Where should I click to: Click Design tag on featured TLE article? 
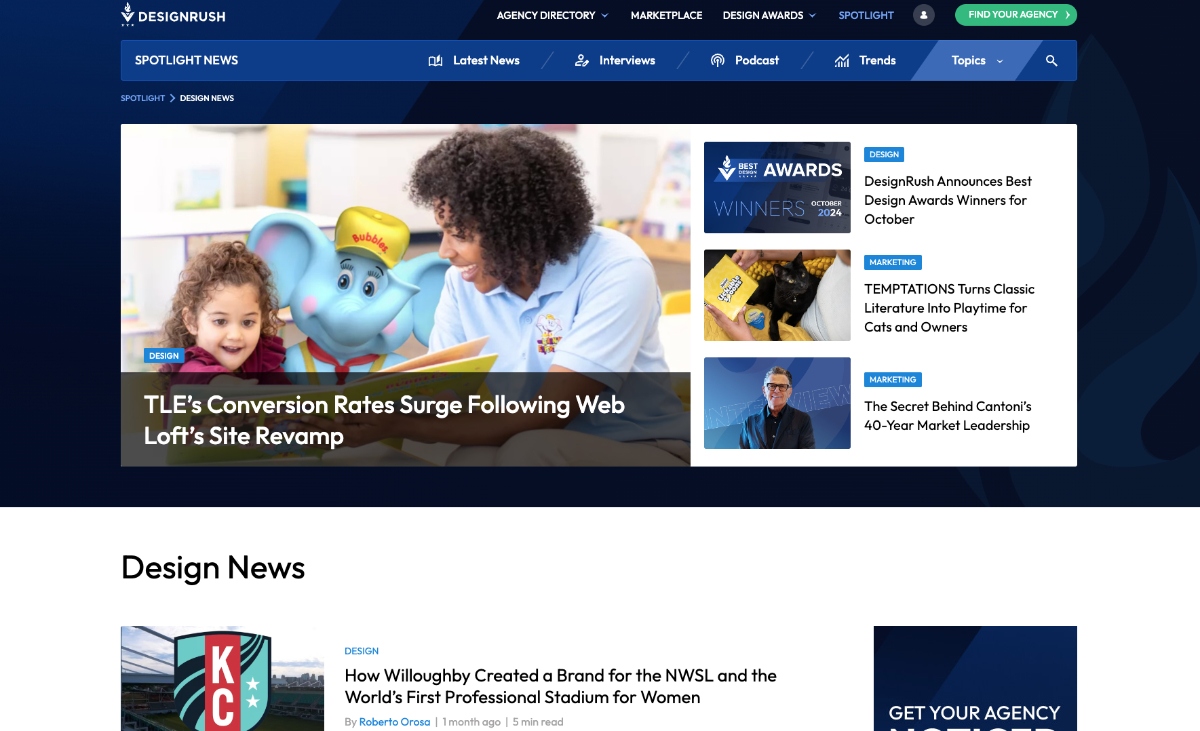tap(164, 356)
